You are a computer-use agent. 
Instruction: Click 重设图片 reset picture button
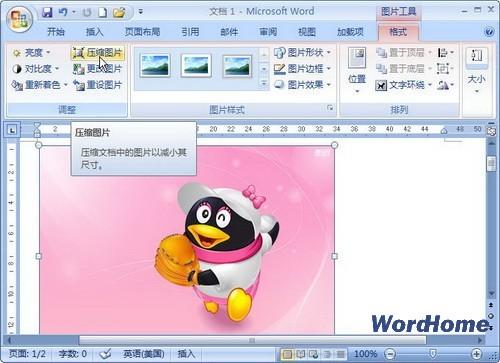98,85
